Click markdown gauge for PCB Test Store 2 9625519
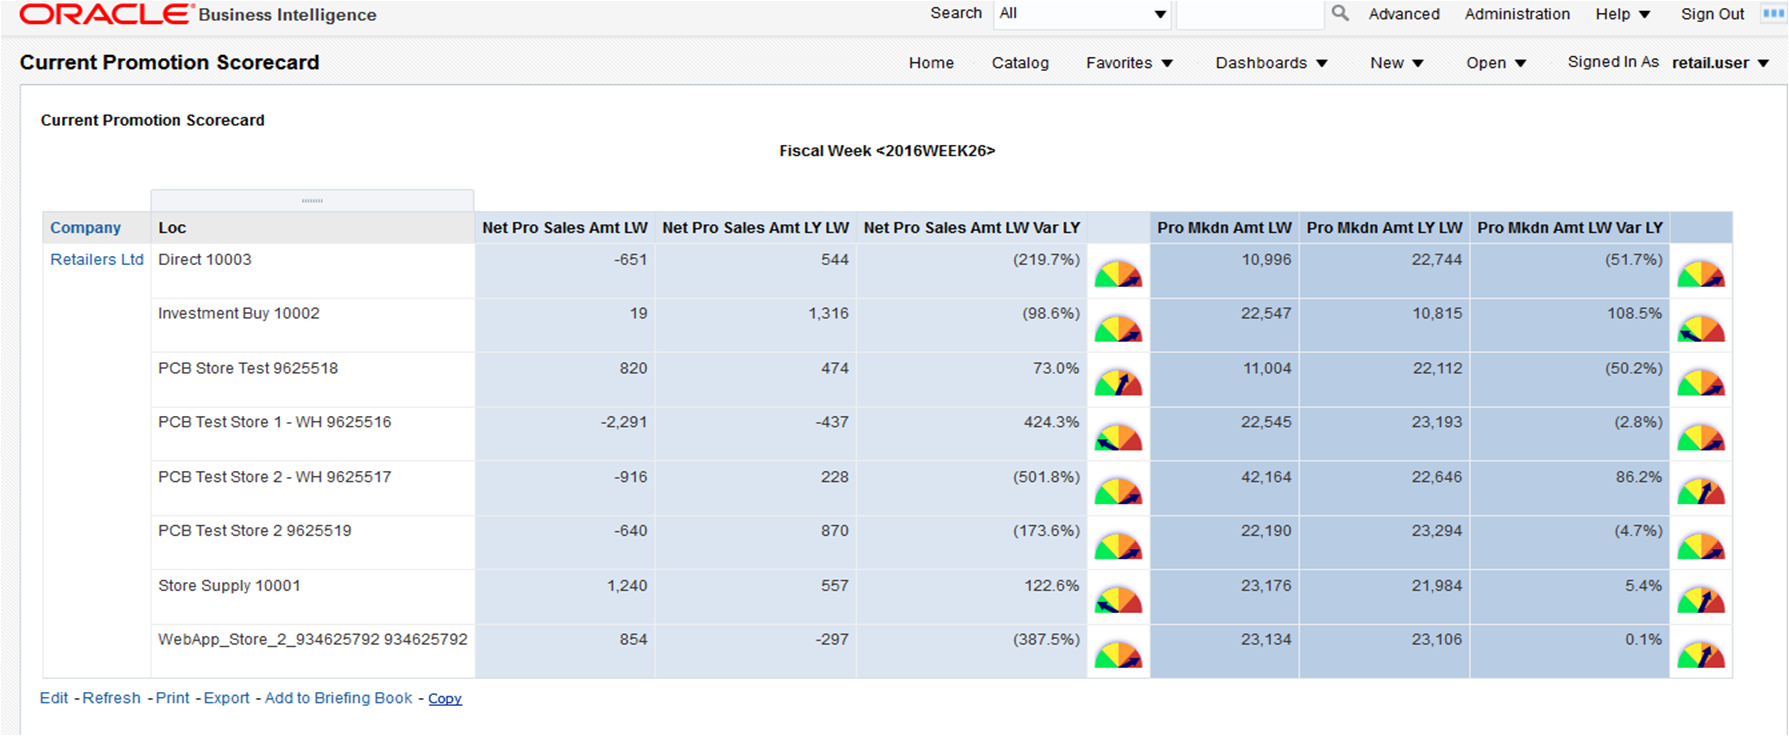The image size is (1789, 736). 1701,546
